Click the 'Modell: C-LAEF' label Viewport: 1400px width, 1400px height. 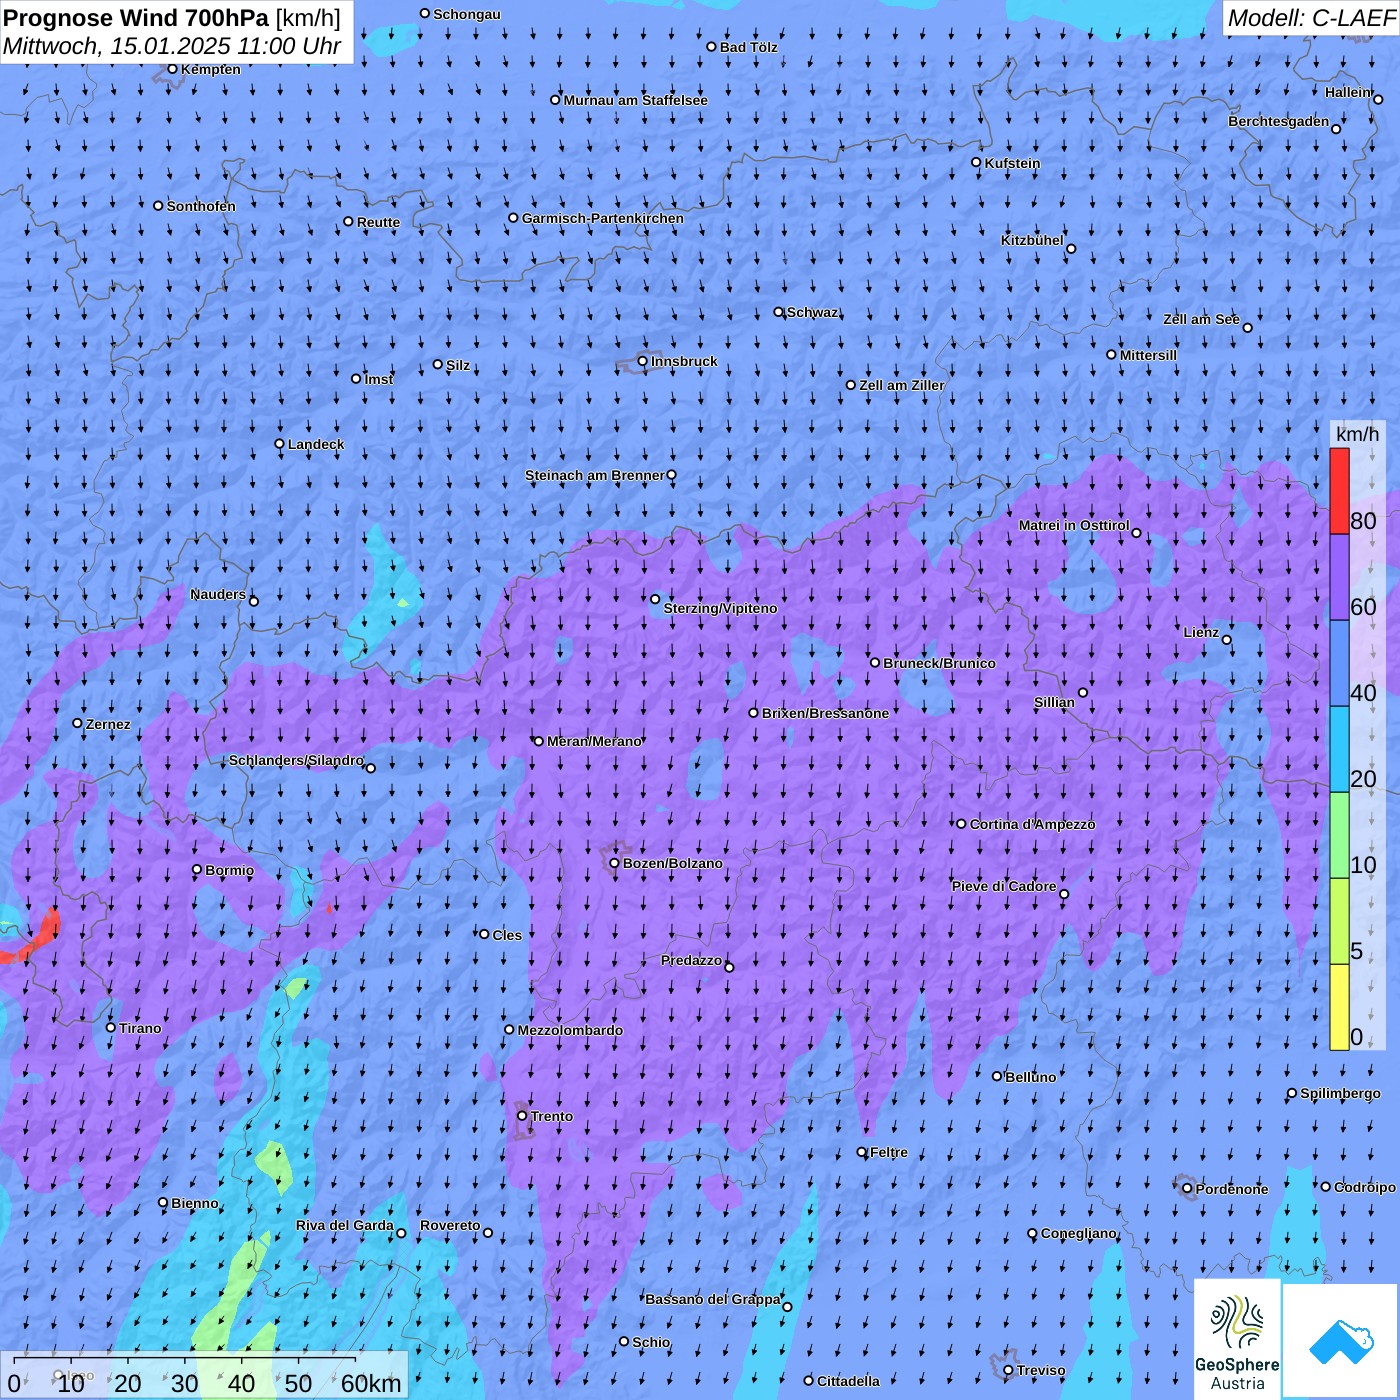tap(1311, 18)
